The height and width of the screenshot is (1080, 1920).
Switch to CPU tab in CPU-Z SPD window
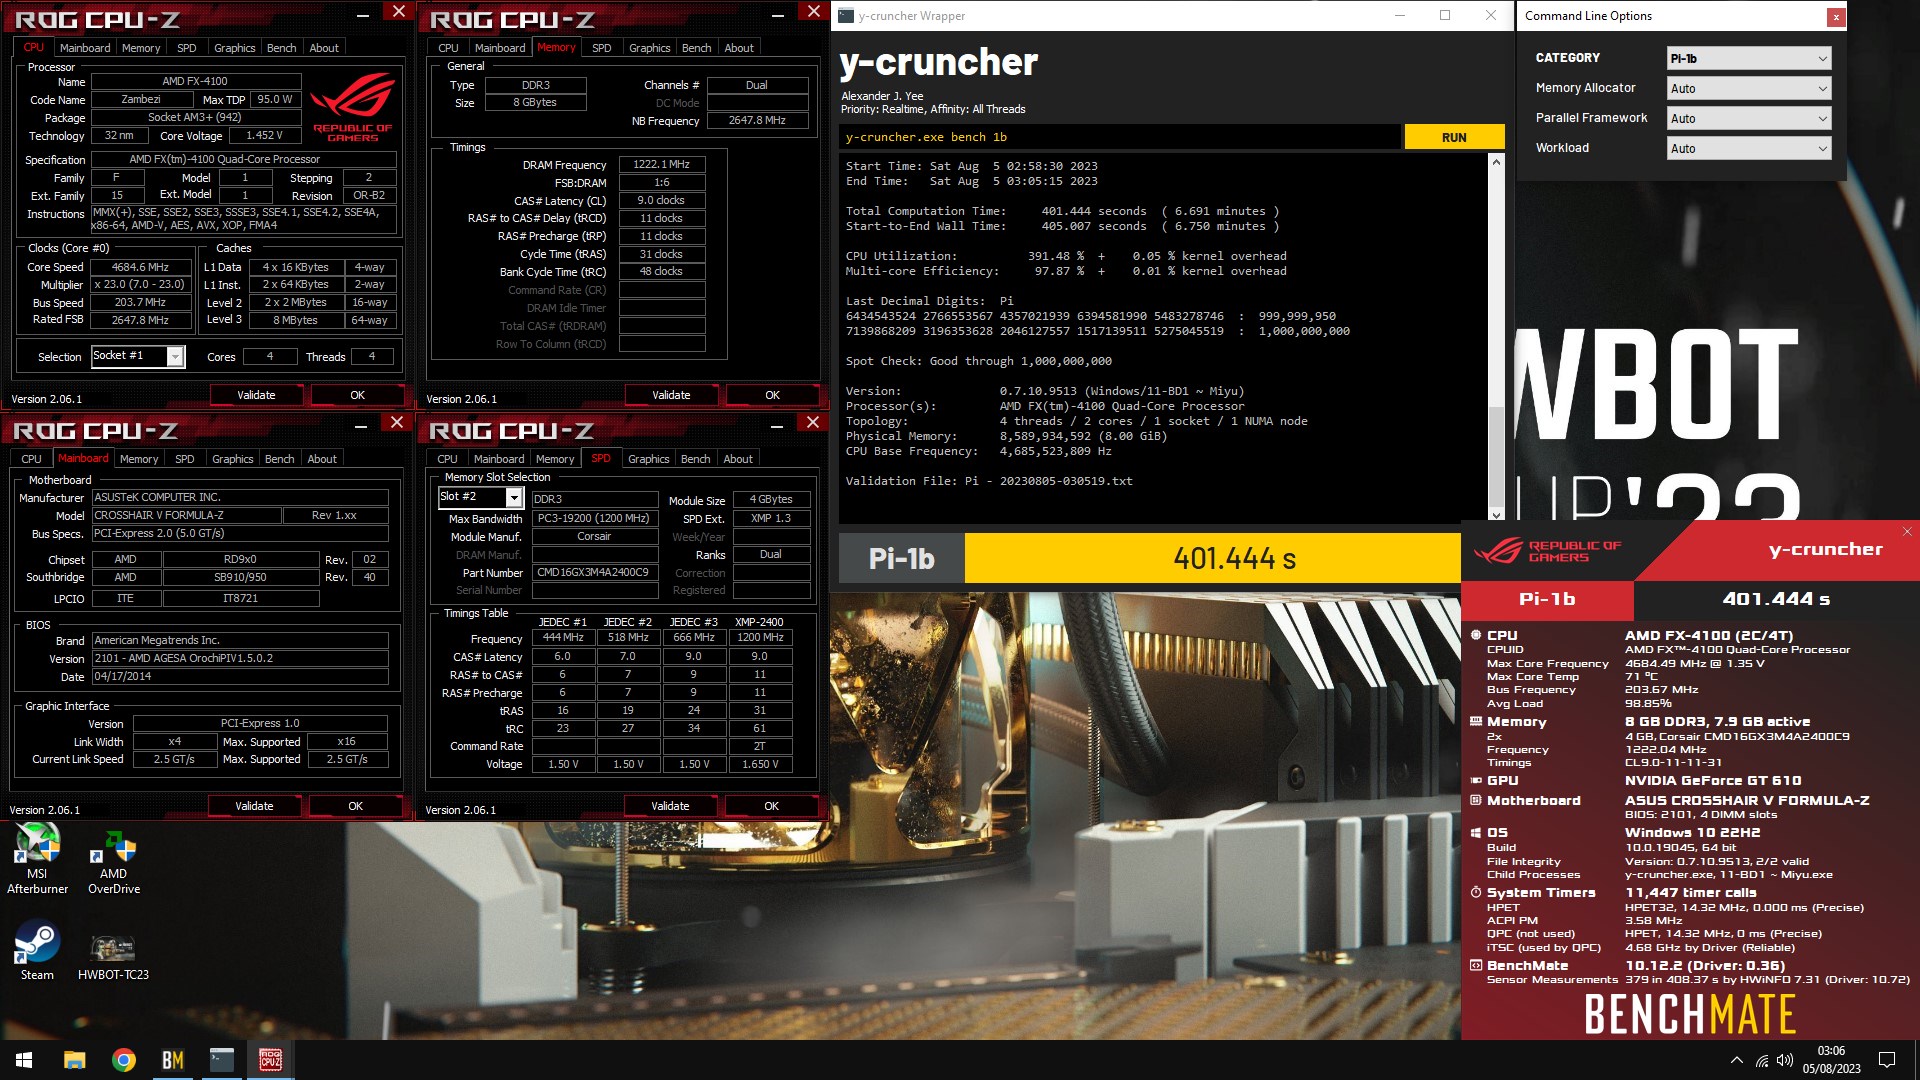pyautogui.click(x=447, y=459)
